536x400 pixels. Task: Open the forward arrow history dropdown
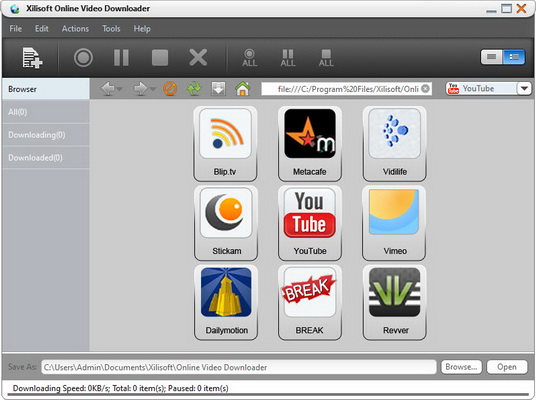tap(152, 89)
